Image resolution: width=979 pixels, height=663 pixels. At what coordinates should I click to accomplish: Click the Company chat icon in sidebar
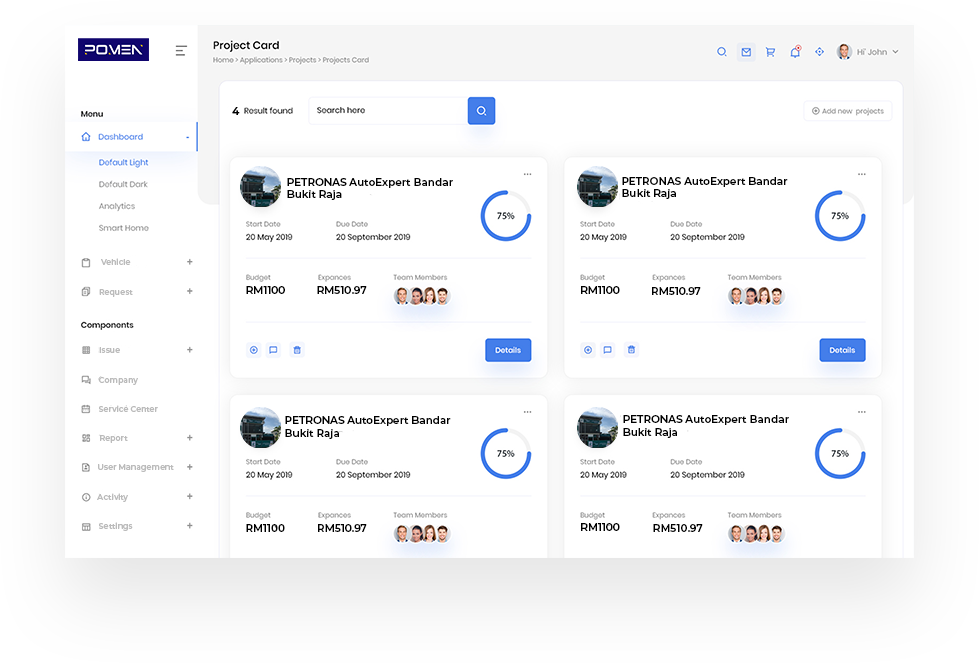pyautogui.click(x=86, y=380)
